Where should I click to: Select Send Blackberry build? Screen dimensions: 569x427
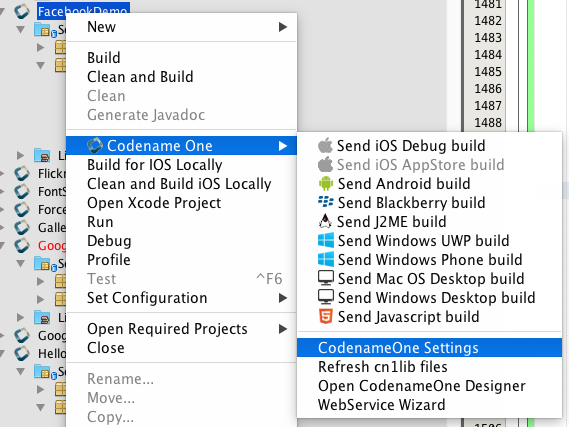(430, 202)
